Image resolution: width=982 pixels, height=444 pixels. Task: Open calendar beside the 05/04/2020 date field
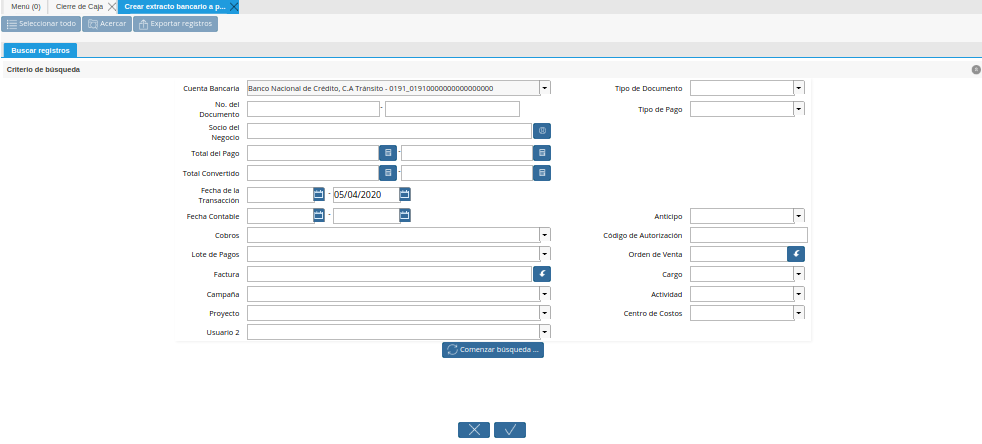[405, 195]
